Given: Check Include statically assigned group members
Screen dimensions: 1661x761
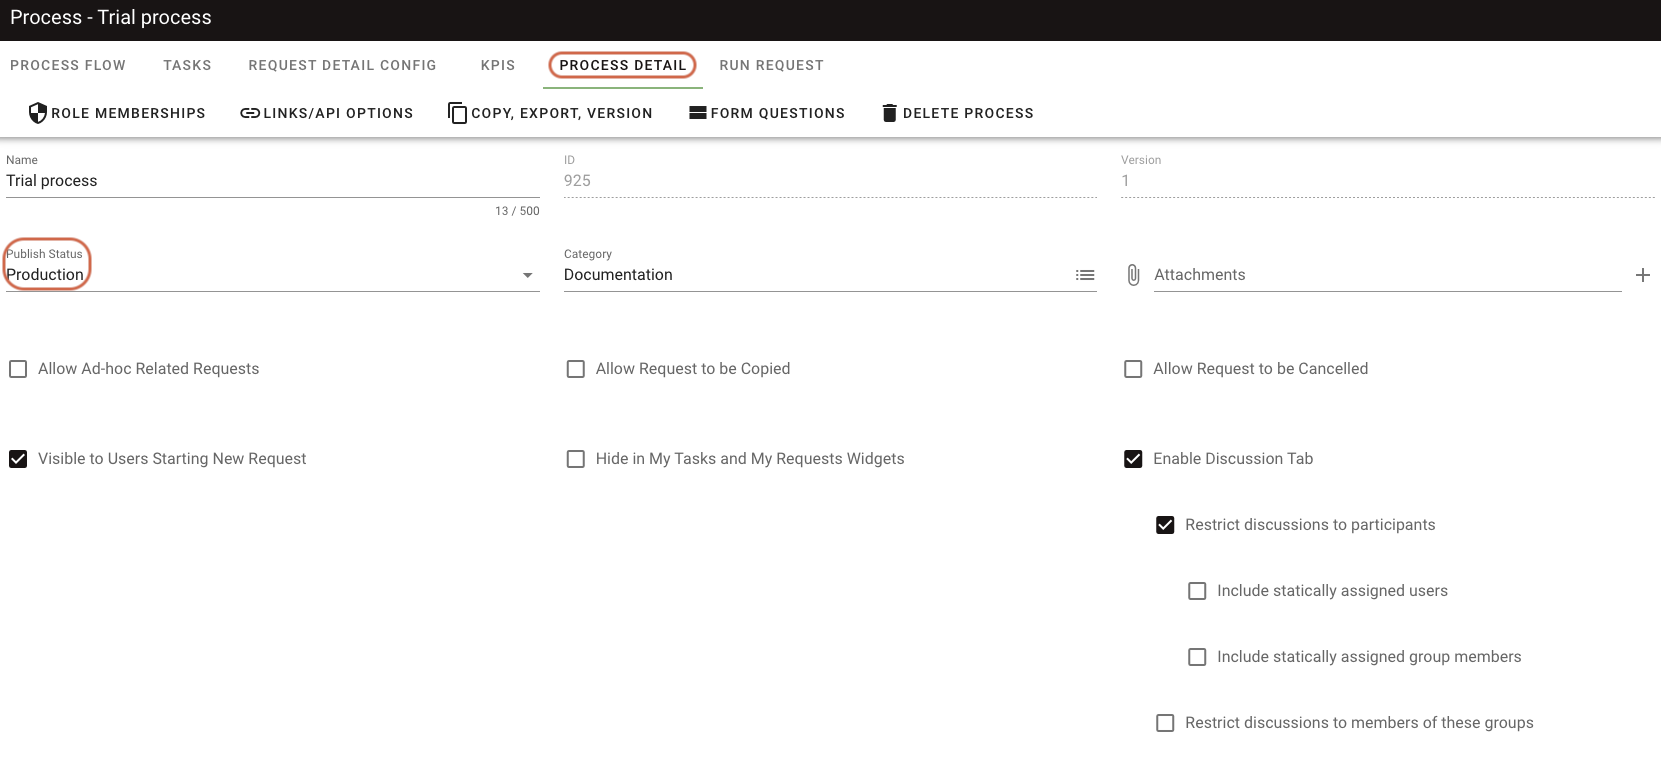Looking at the screenshot, I should [x=1197, y=657].
